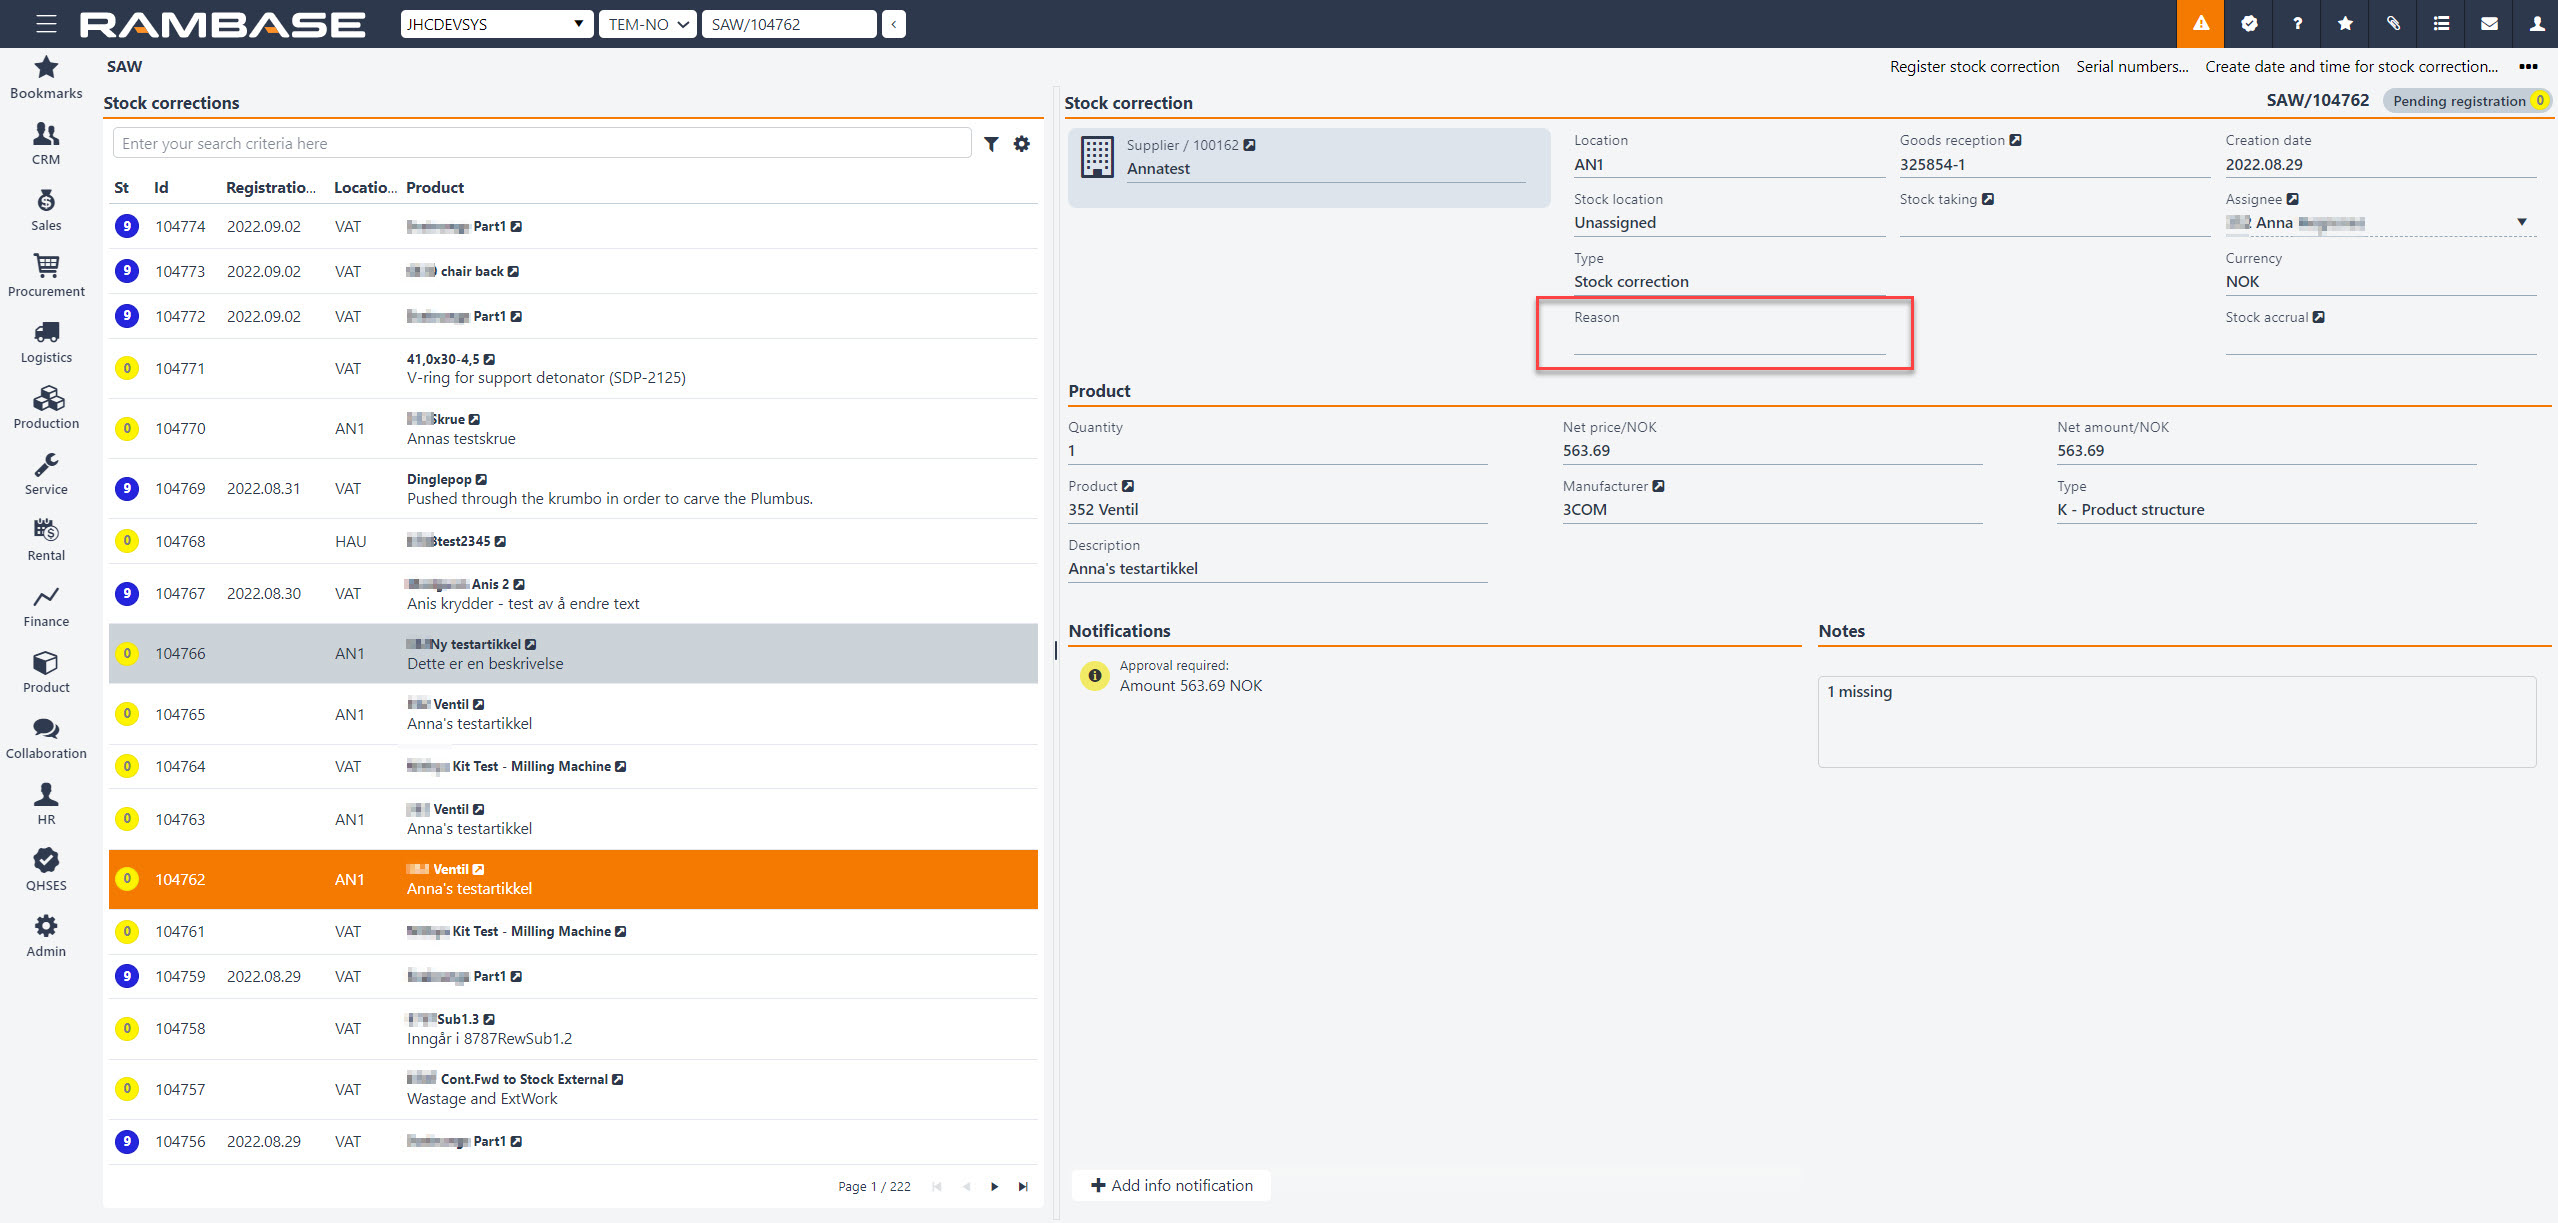Viewport: 2558px width, 1223px height.
Task: Open the hamburger main menu
Action: [46, 24]
